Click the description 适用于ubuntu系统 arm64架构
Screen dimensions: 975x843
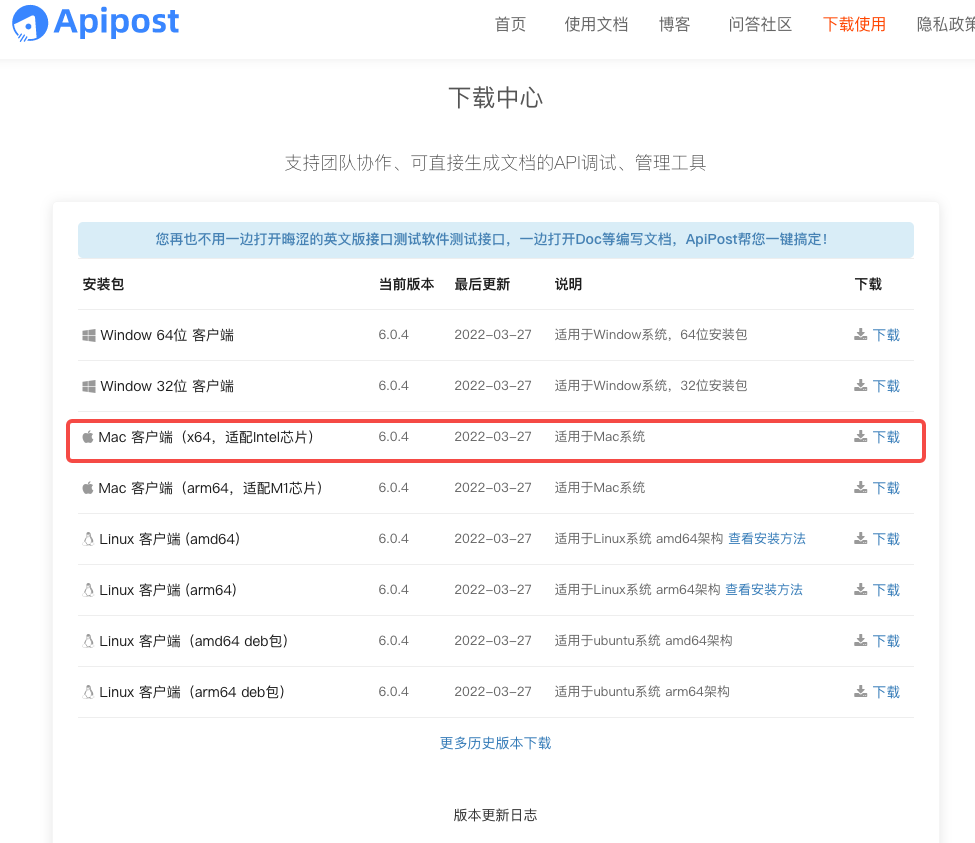tap(642, 691)
